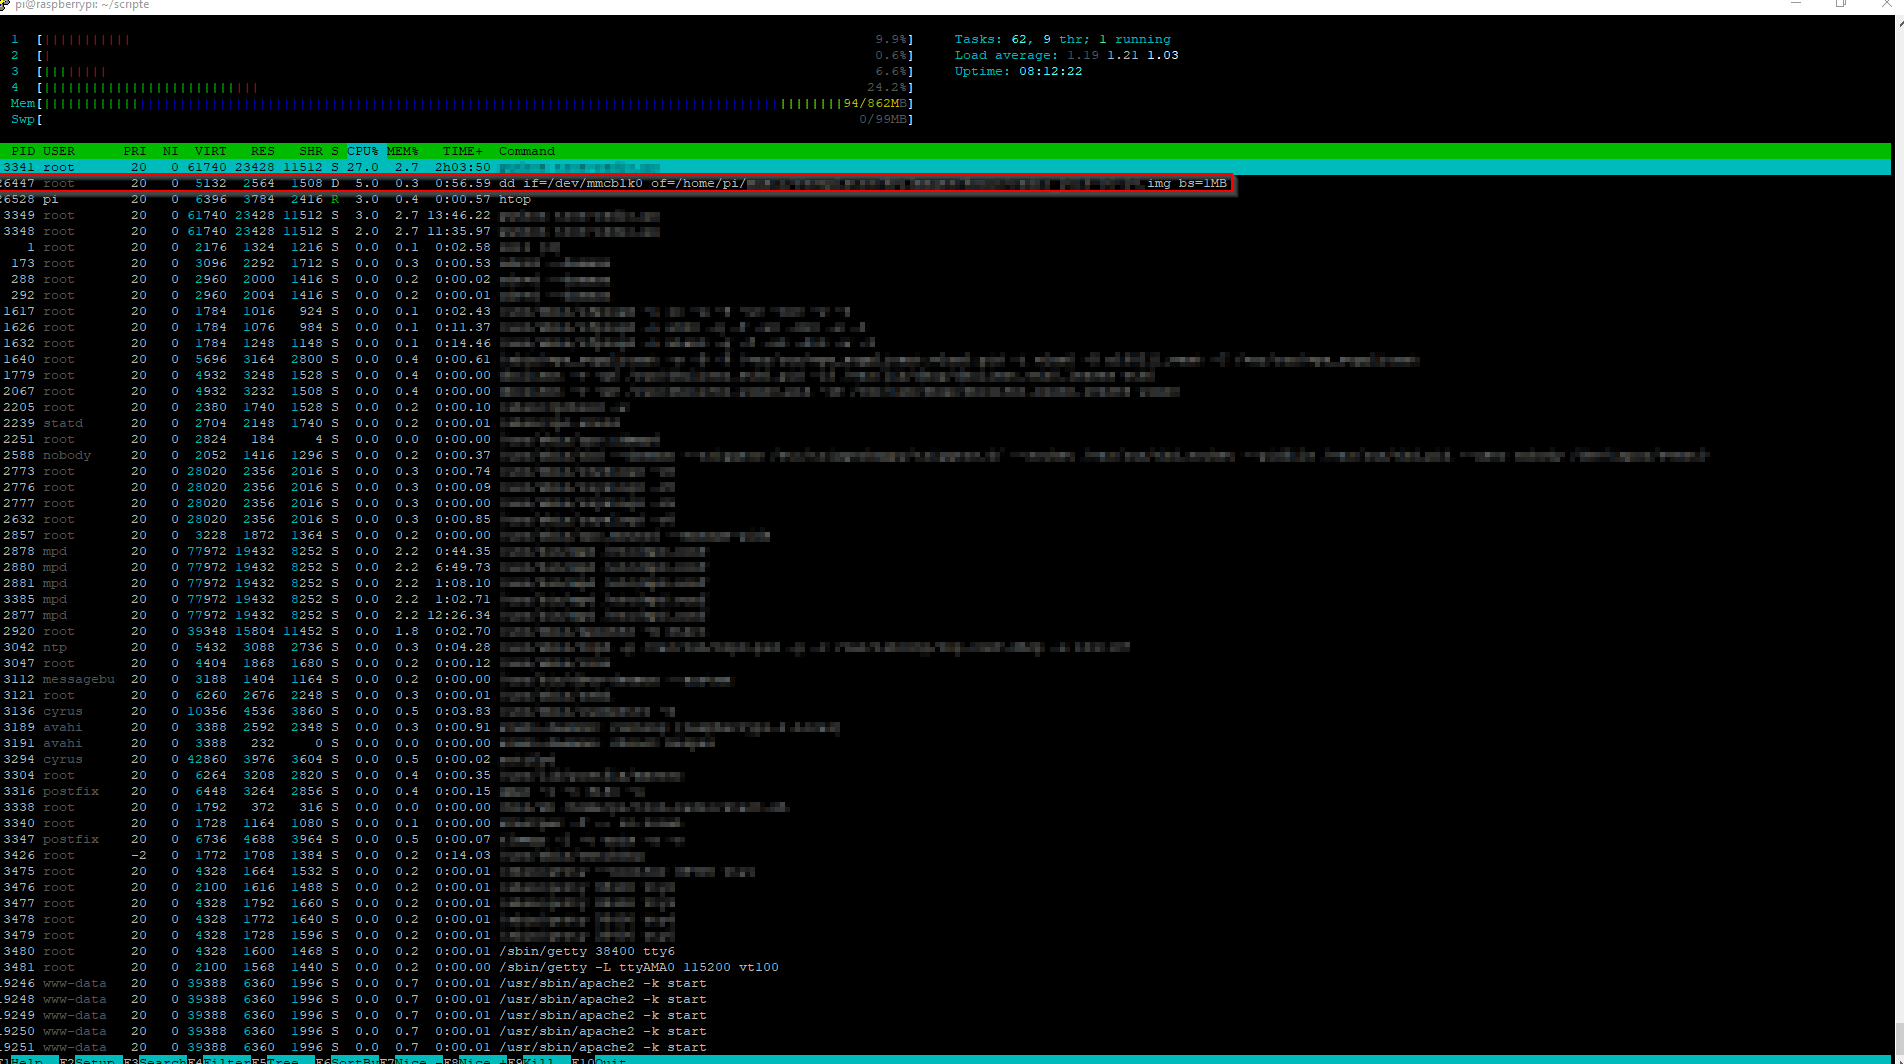Click the PuTTY icon in the title bar
This screenshot has height=1064, width=1904.
pos(8,5)
